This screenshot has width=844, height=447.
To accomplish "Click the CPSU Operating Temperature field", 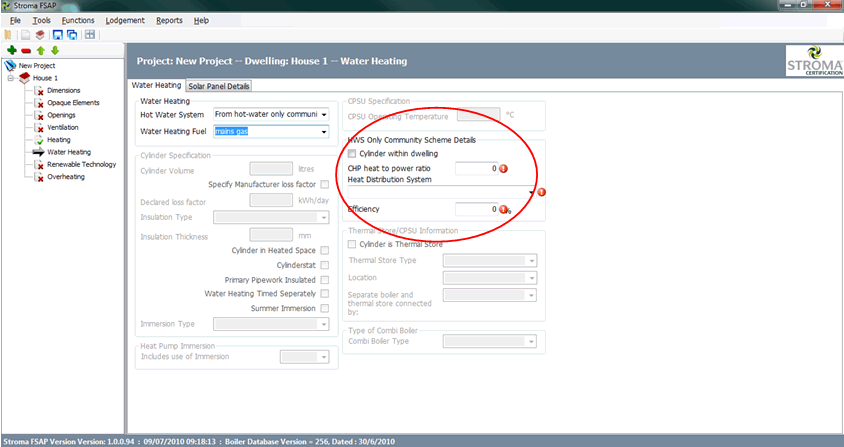I will pos(479,115).
